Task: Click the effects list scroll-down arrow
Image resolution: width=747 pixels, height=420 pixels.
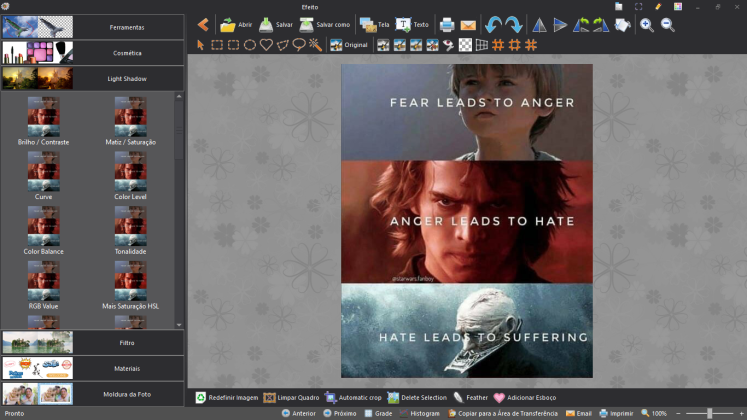Action: [179, 325]
